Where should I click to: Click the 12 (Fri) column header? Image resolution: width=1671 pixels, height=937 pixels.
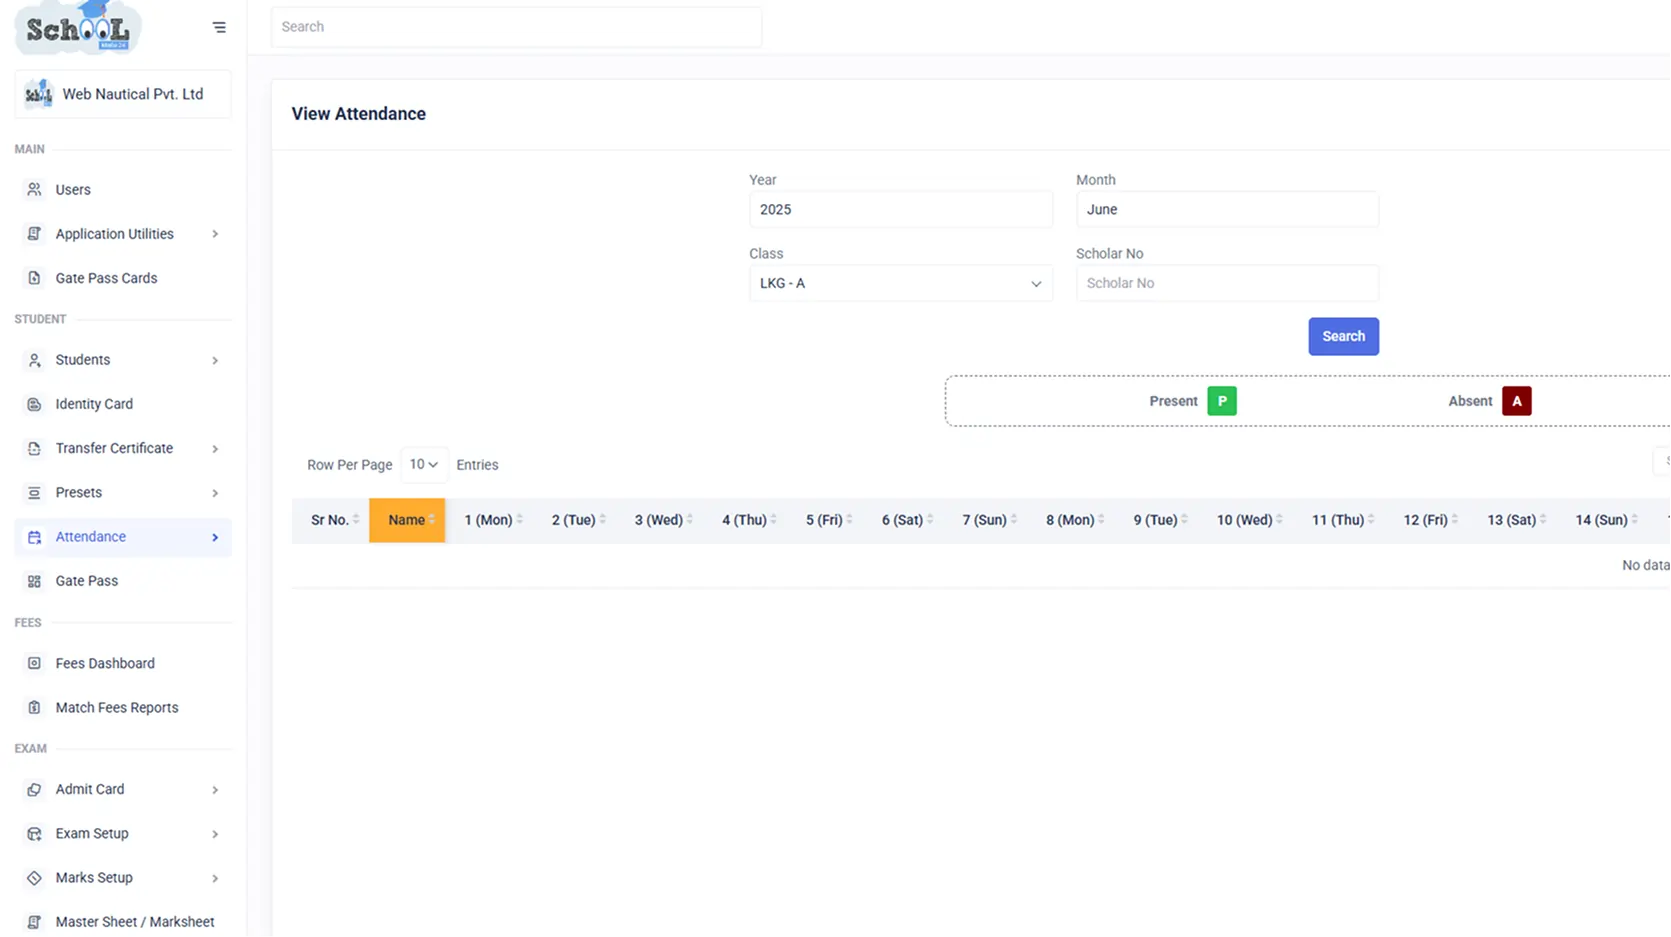pos(1430,520)
